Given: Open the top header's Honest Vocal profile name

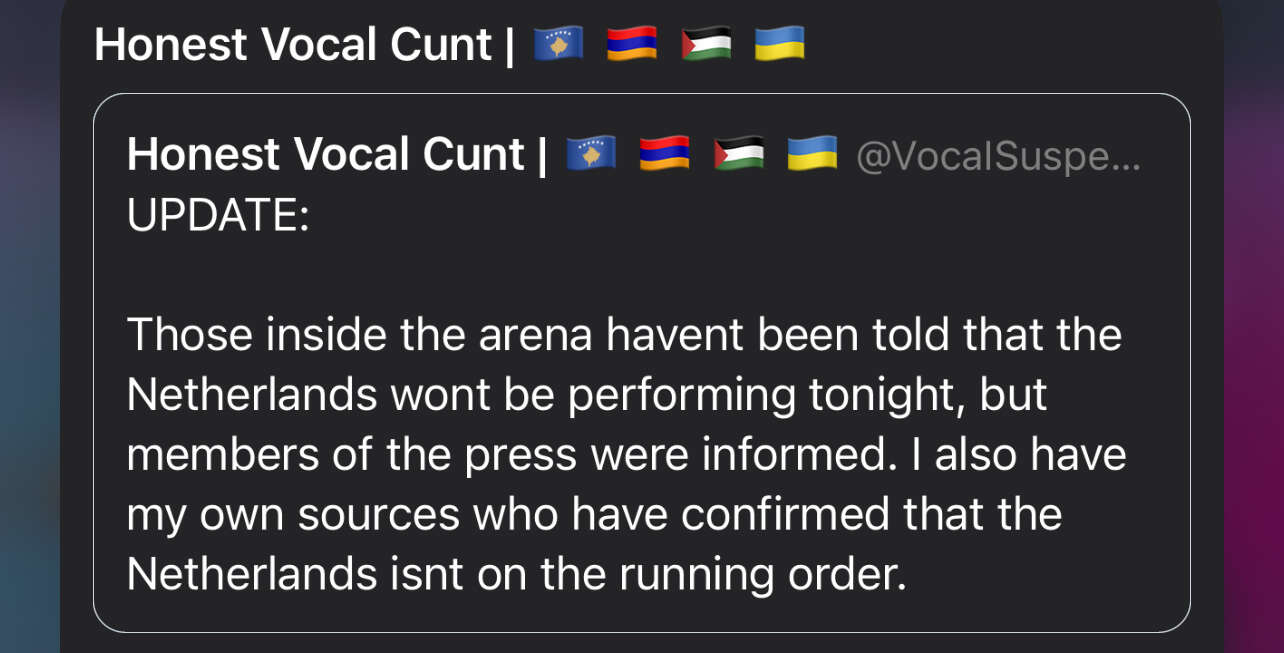Looking at the screenshot, I should click(x=293, y=45).
